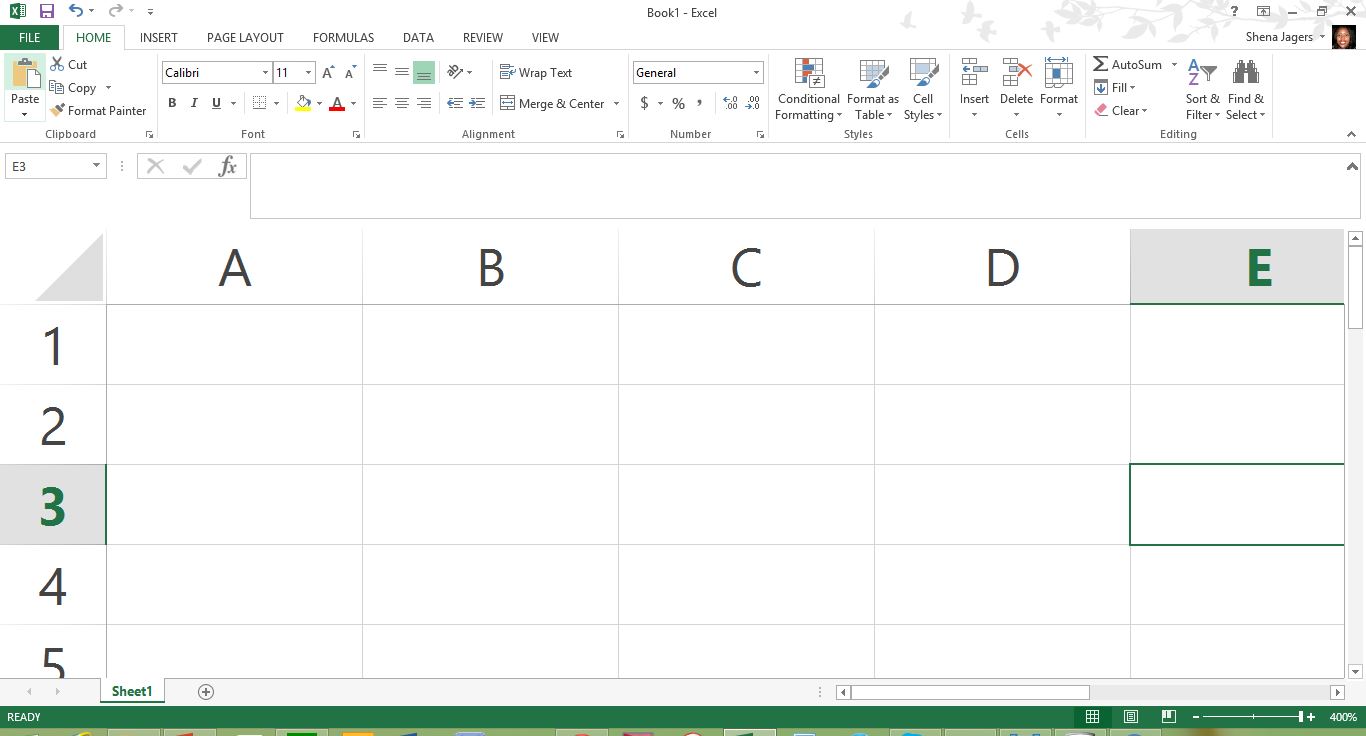This screenshot has width=1366, height=736.
Task: Increase font size with the large A
Action: 328,73
